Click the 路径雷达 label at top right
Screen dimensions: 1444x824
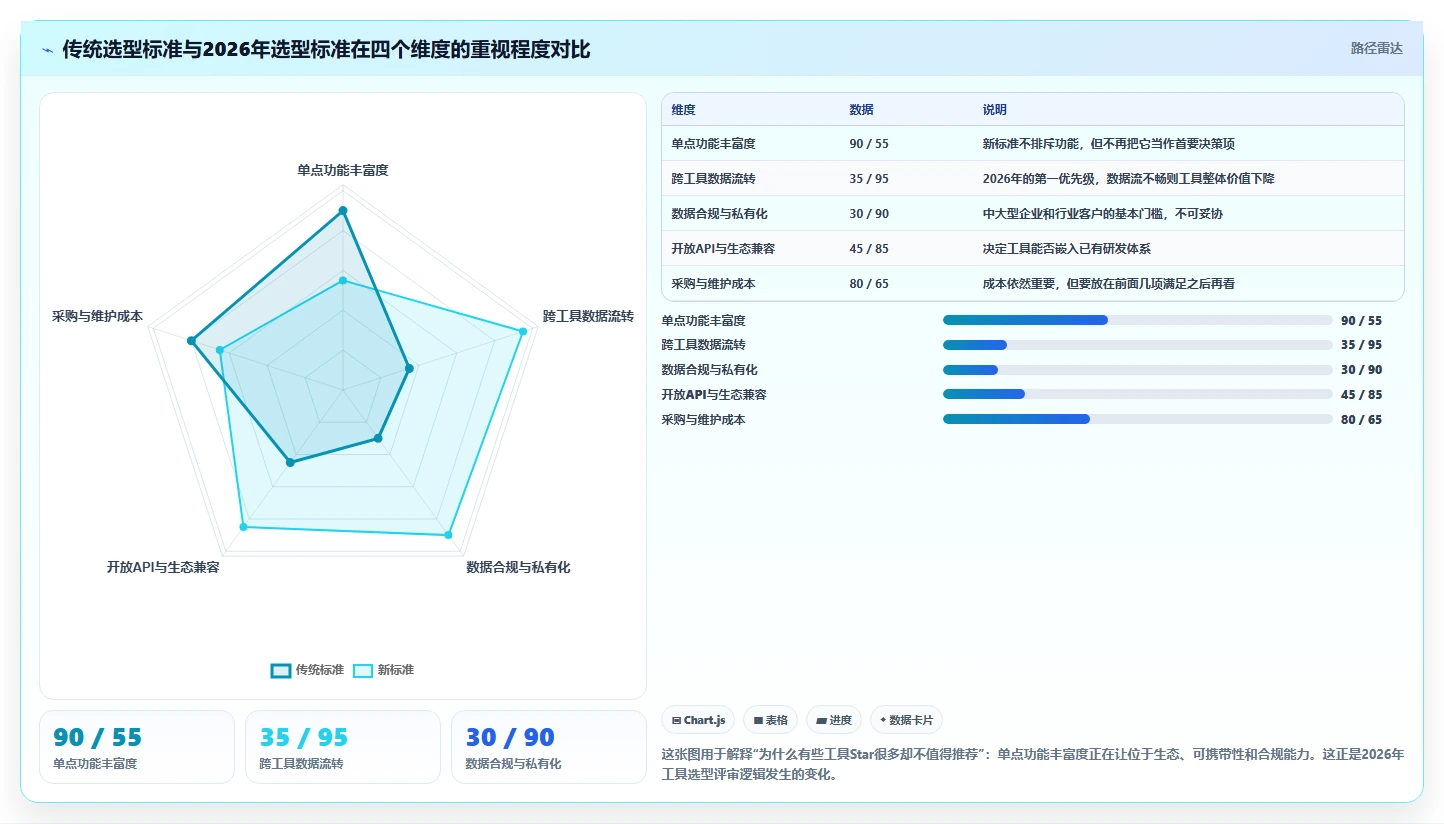(x=1377, y=48)
